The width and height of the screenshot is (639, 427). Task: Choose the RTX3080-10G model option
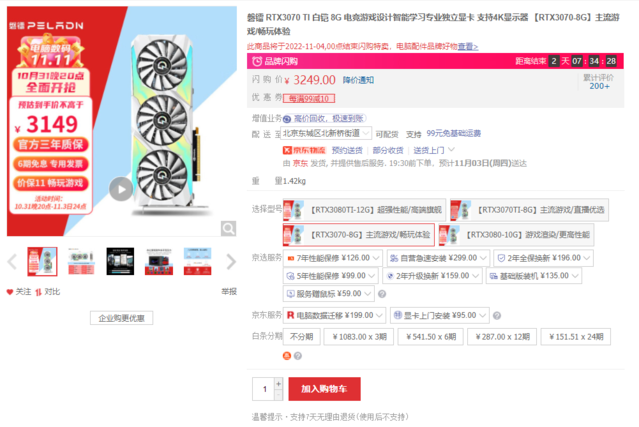[x=516, y=235]
